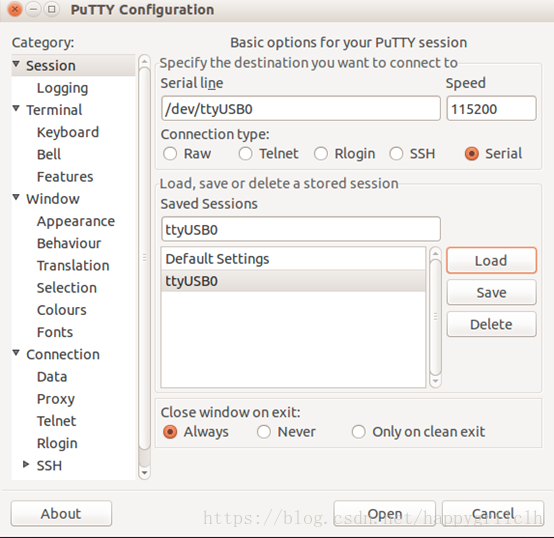Open the Colours settings

point(61,310)
